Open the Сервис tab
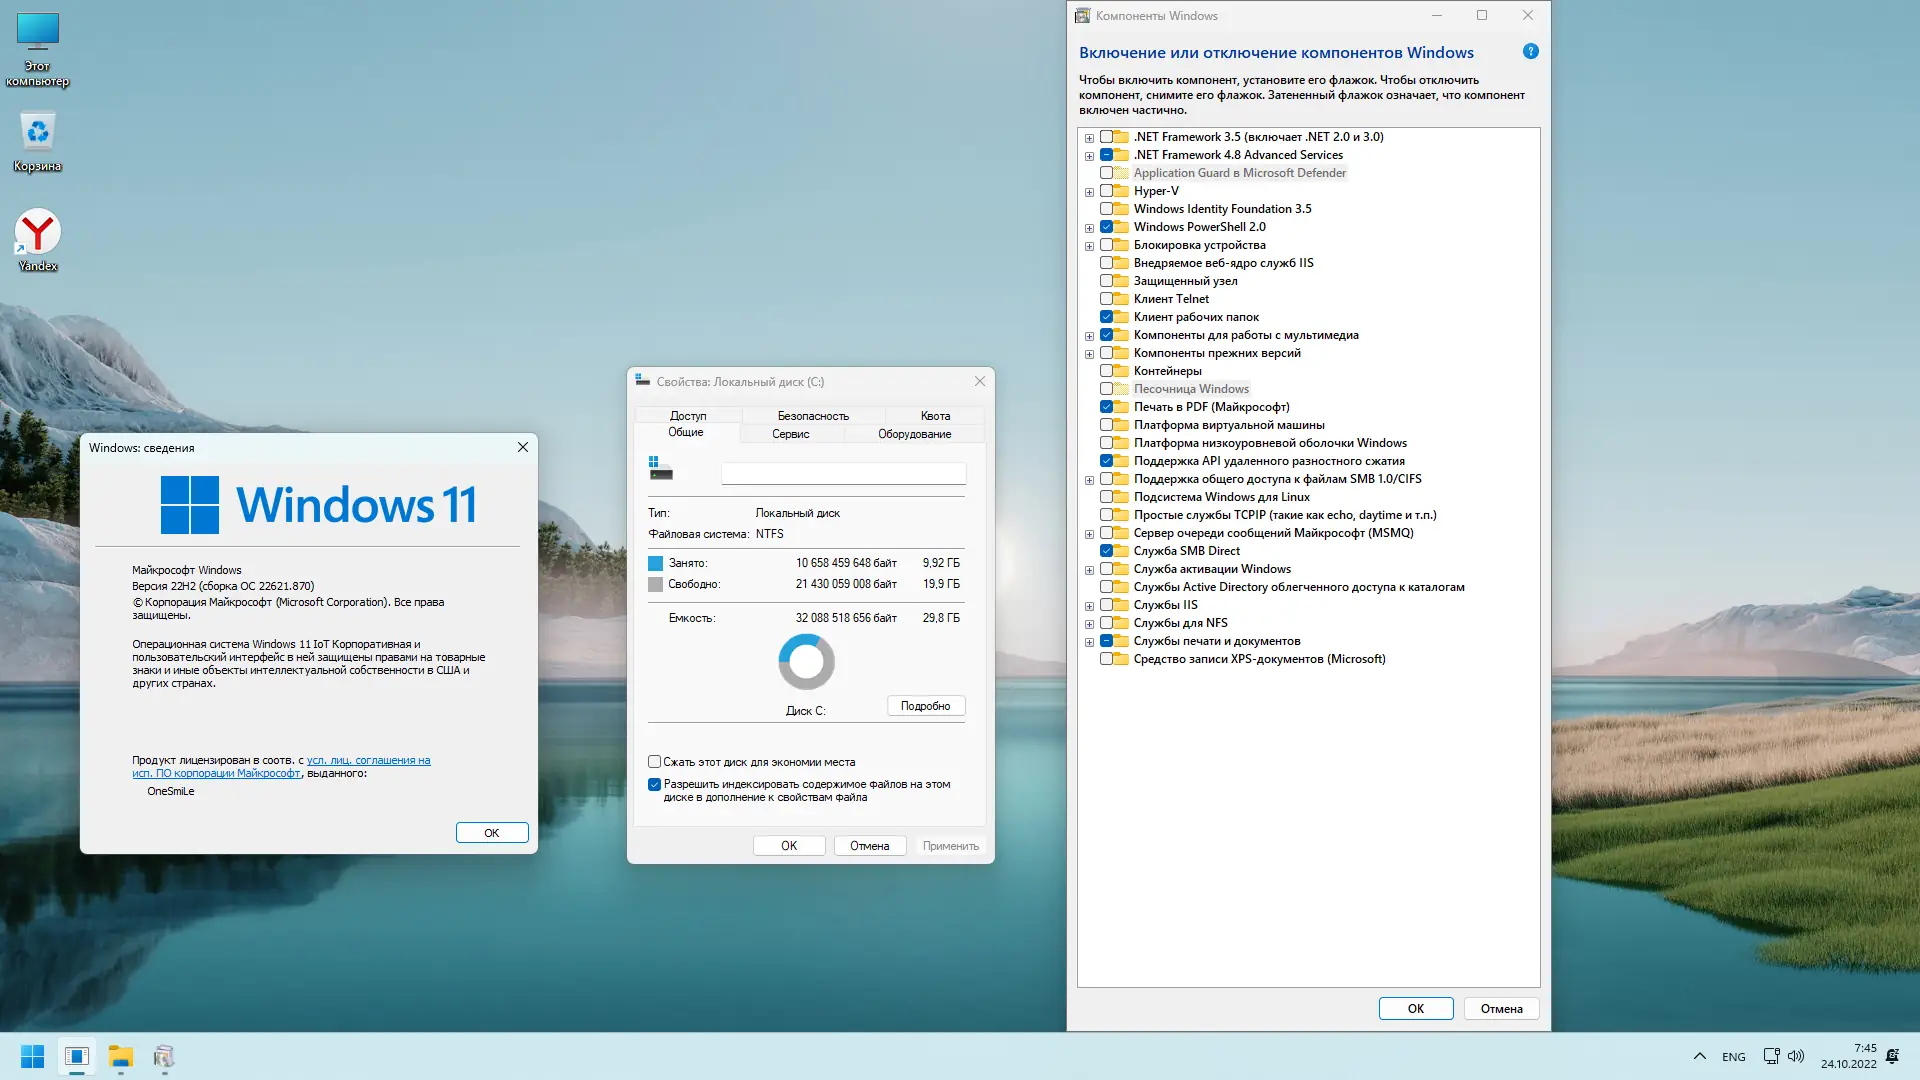Screen dimensions: 1920x1080 (x=790, y=434)
